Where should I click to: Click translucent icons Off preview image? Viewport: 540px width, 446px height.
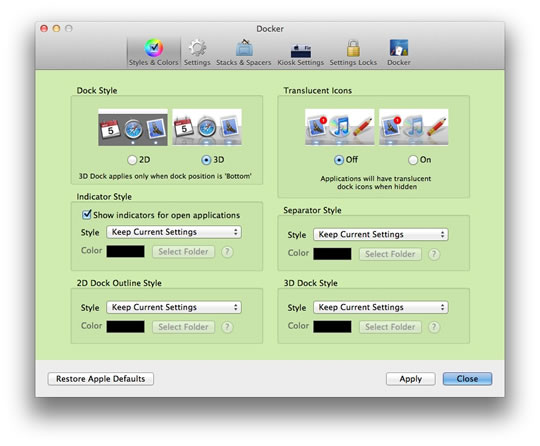[x=340, y=127]
